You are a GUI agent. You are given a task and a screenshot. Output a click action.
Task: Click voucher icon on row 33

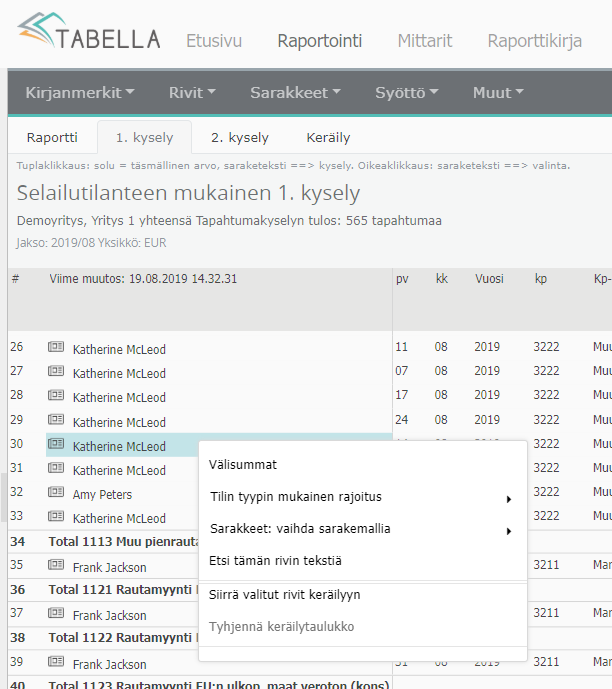(56, 517)
